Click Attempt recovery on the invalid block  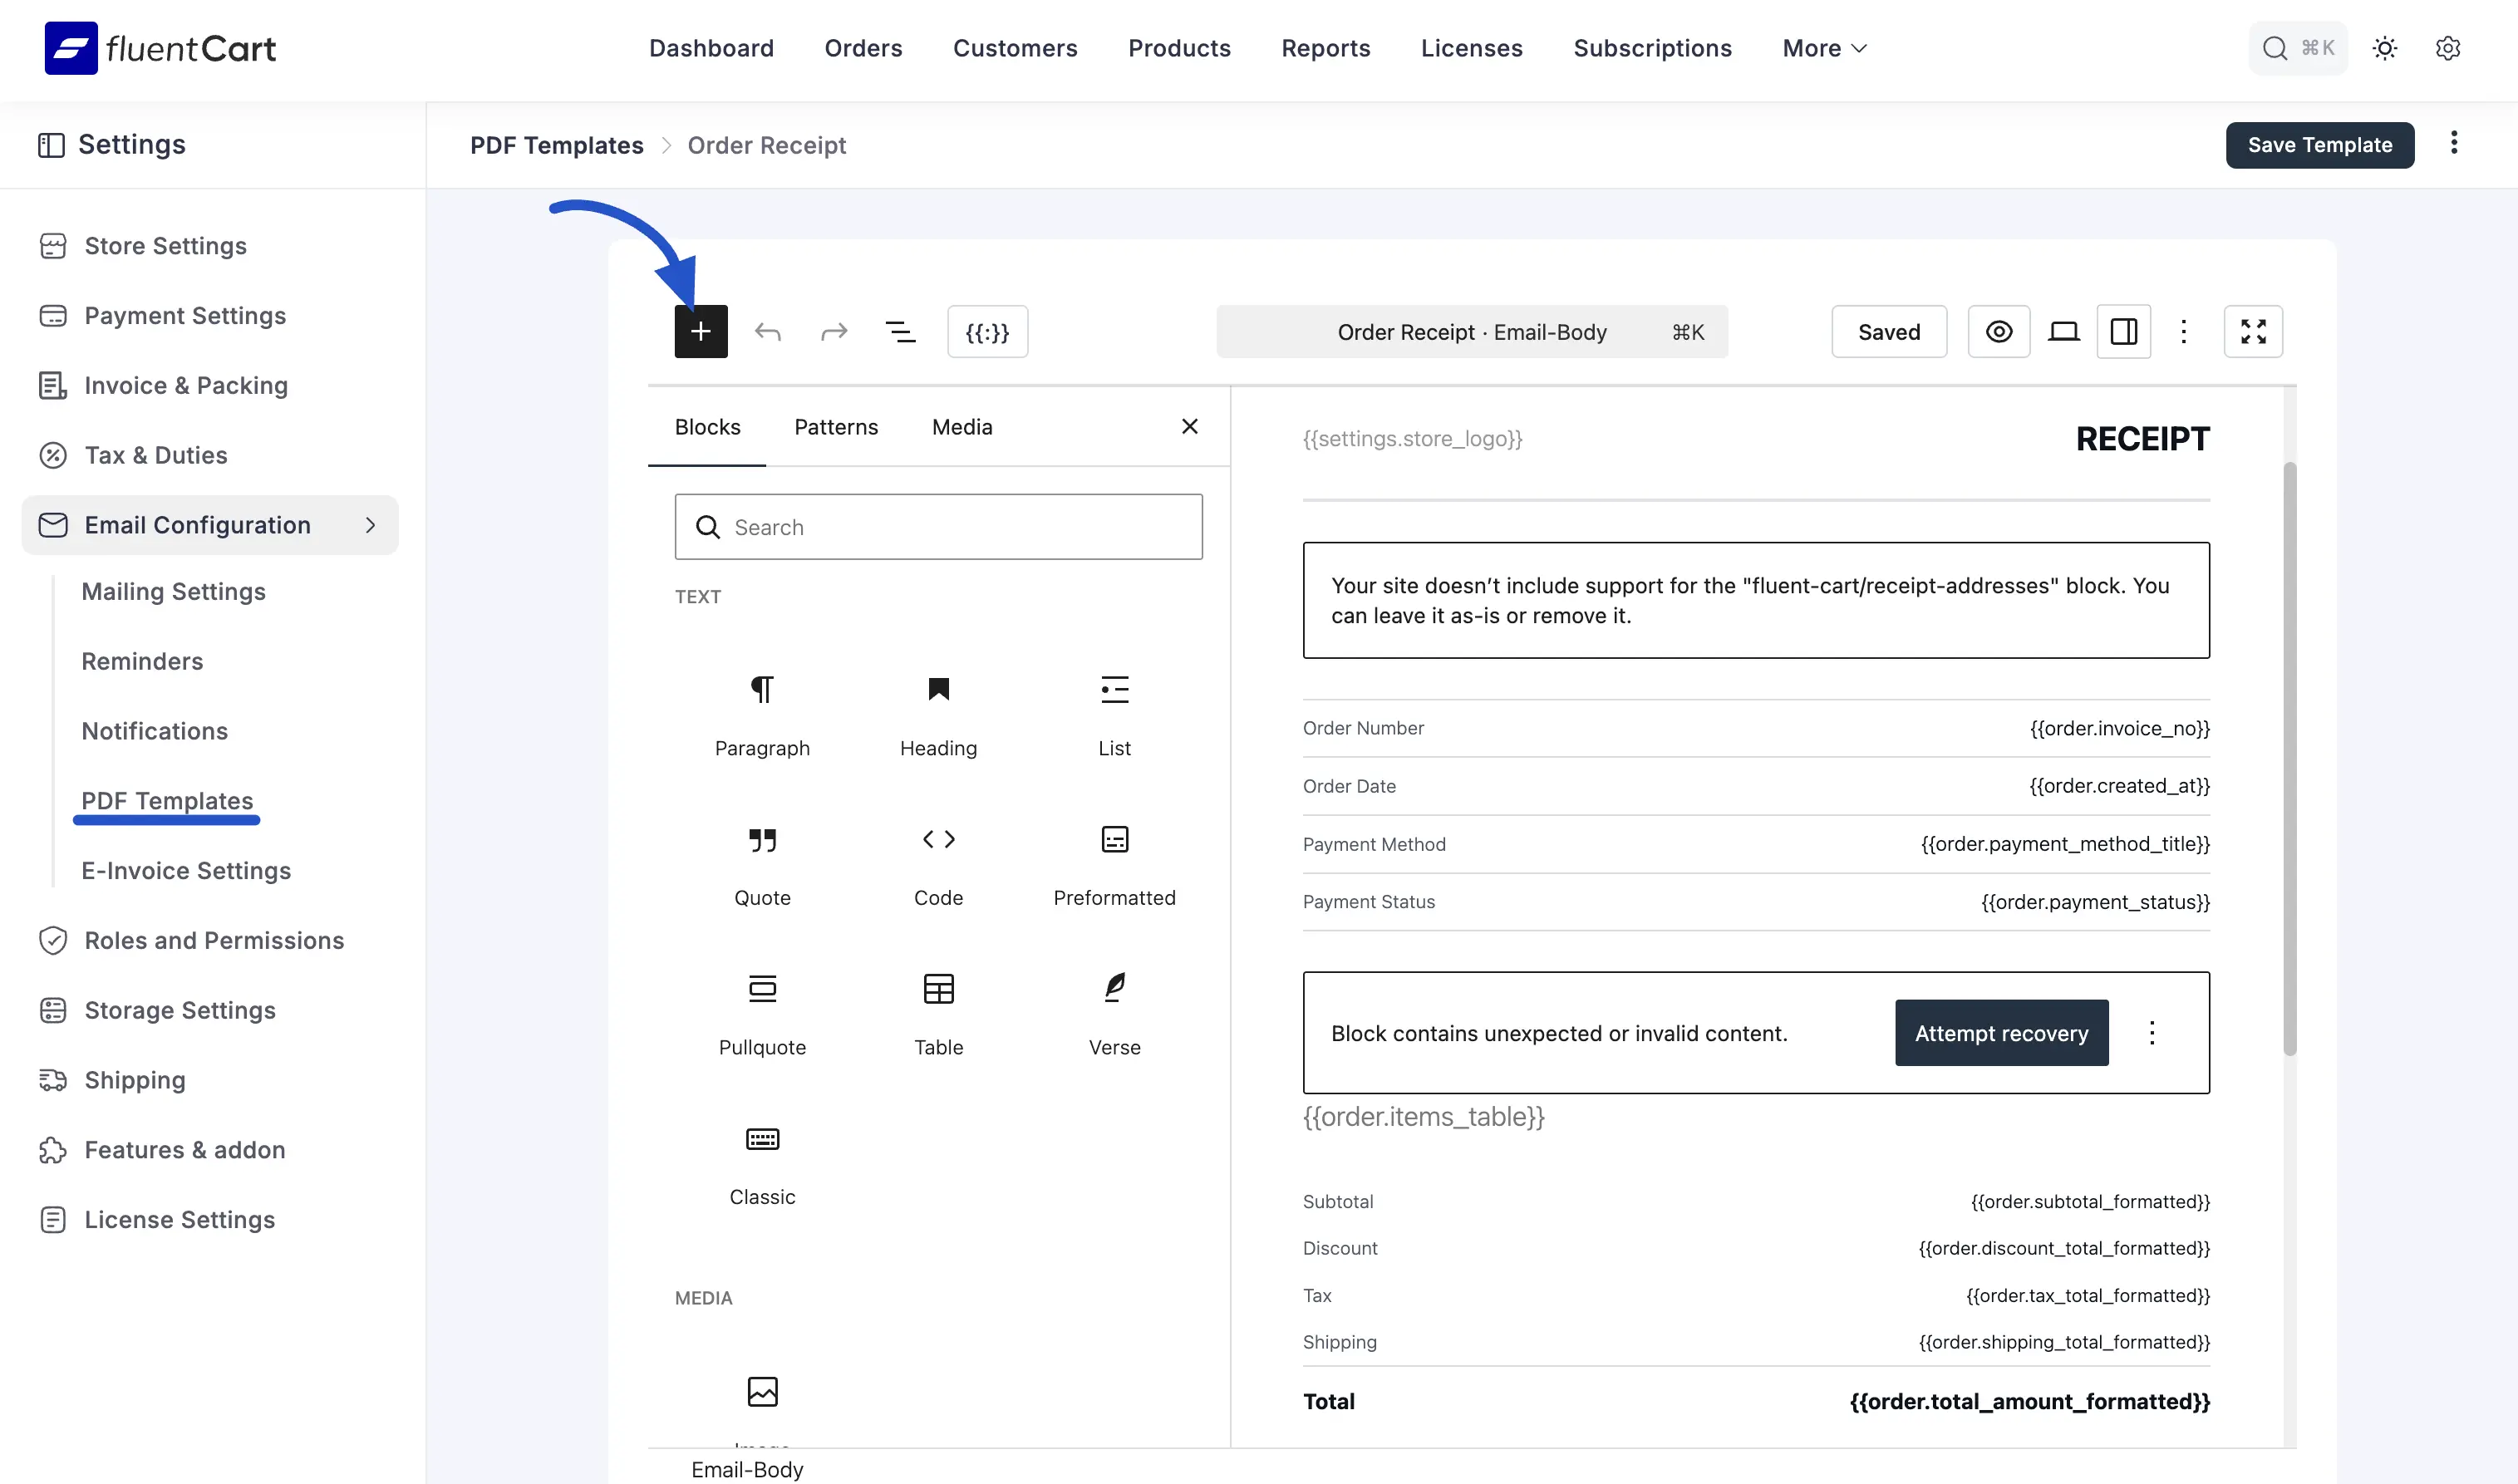pos(2001,1033)
